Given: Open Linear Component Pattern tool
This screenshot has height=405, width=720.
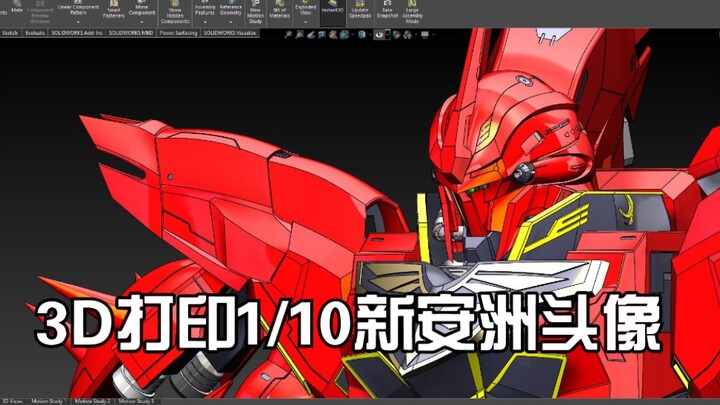Looking at the screenshot, I should 78,10.
